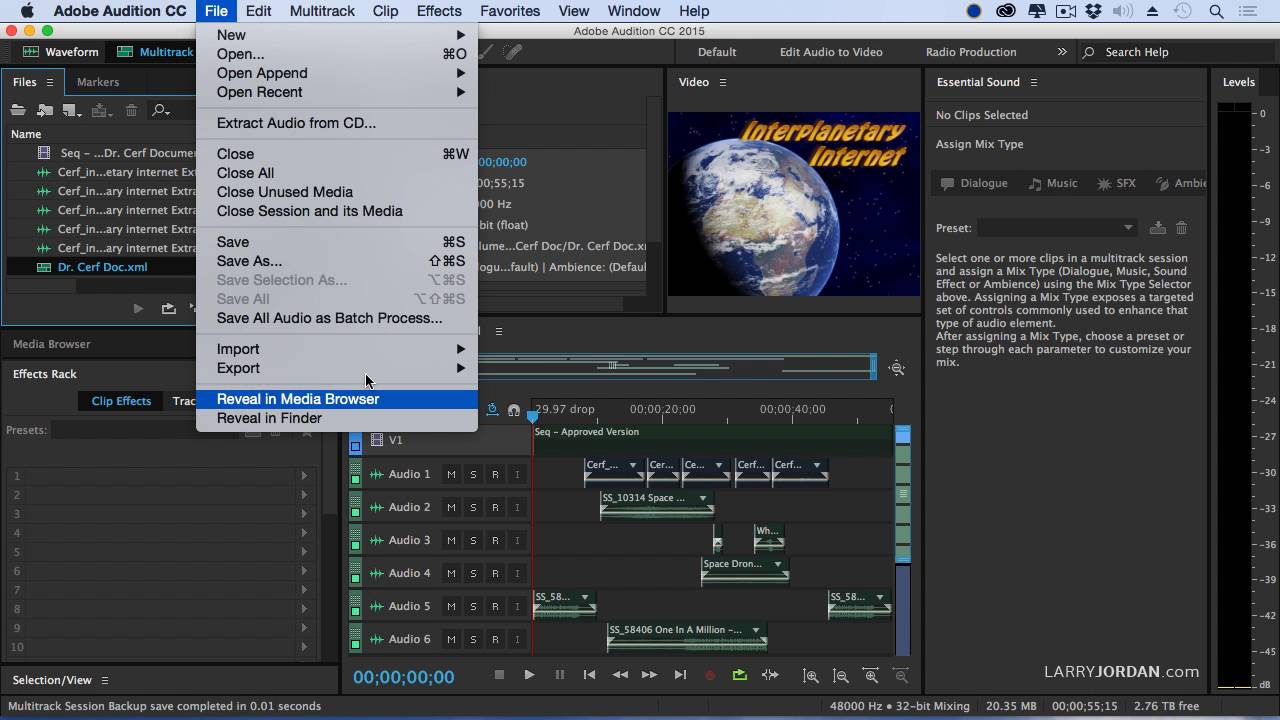
Task: Click the Search Help field
Action: (x=1176, y=52)
